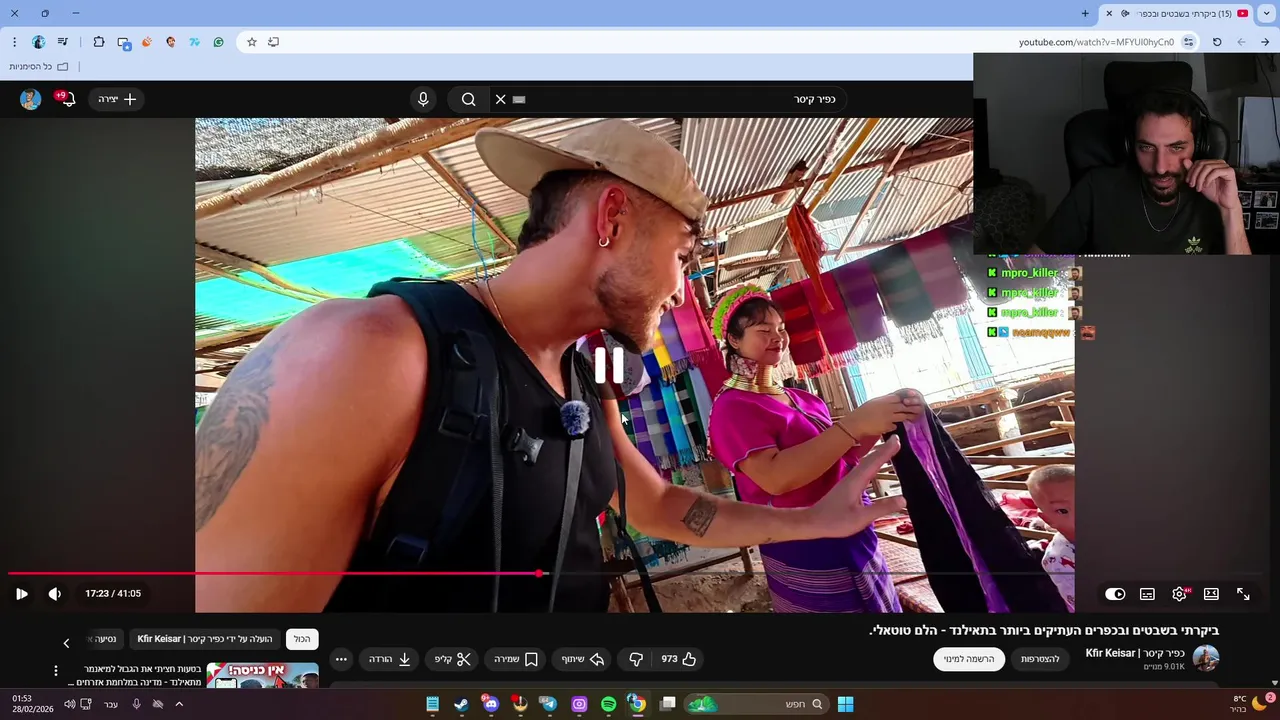Dislike the video with the thumbs-down icon
Viewport: 1280px width, 720px height.
pos(636,659)
